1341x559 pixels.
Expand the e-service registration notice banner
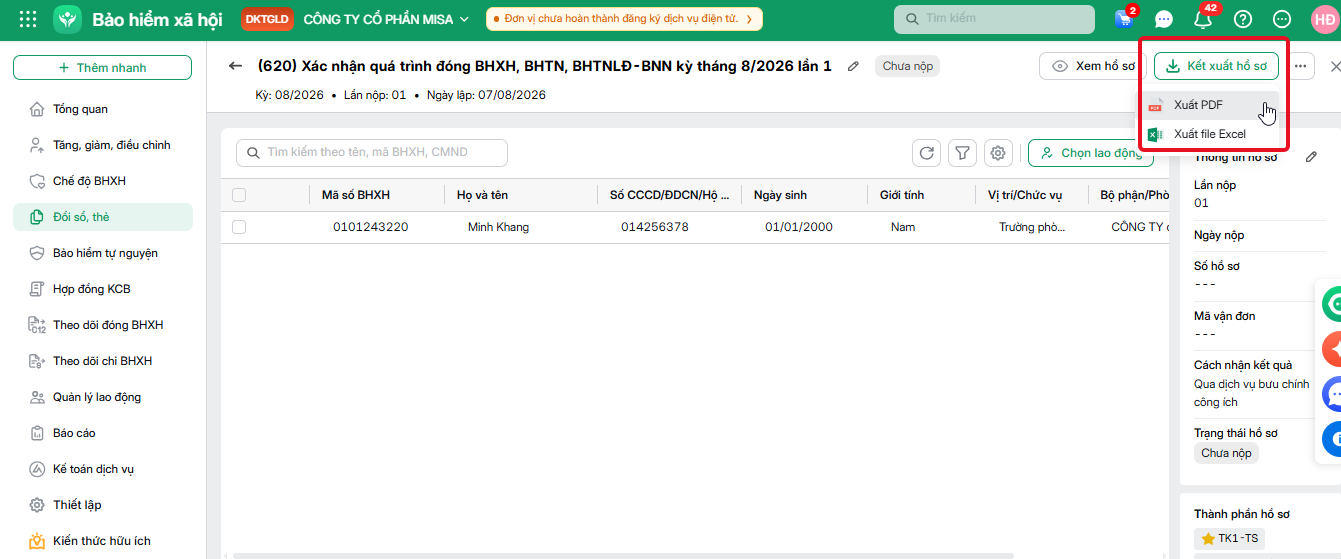(x=623, y=19)
